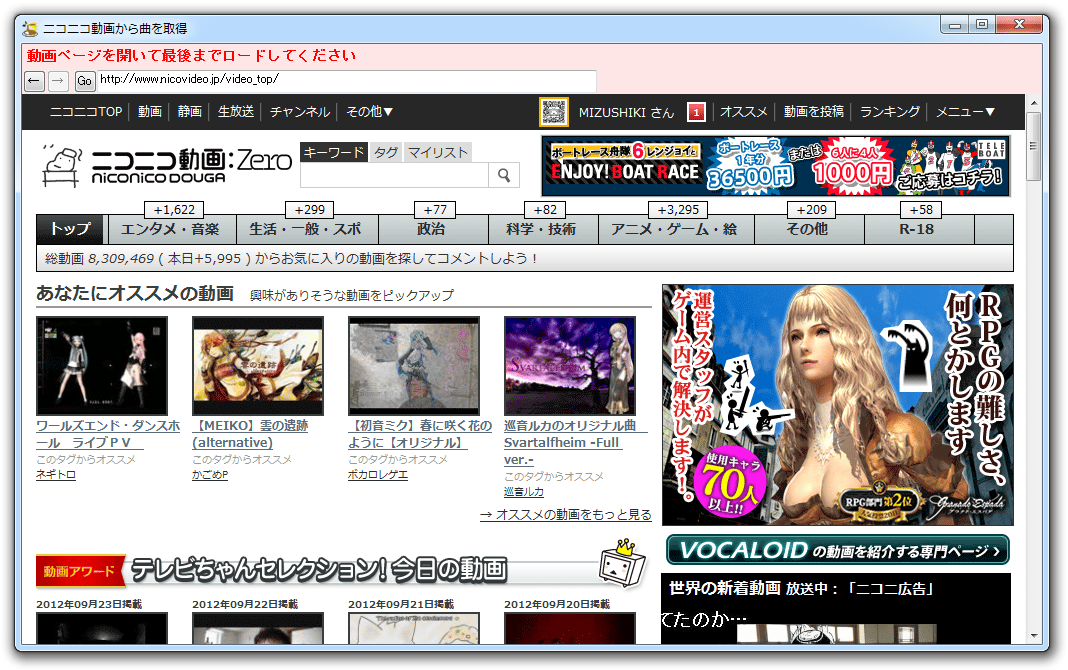Click the 動画アワード red label
The height and width of the screenshot is (670, 1068).
(79, 571)
